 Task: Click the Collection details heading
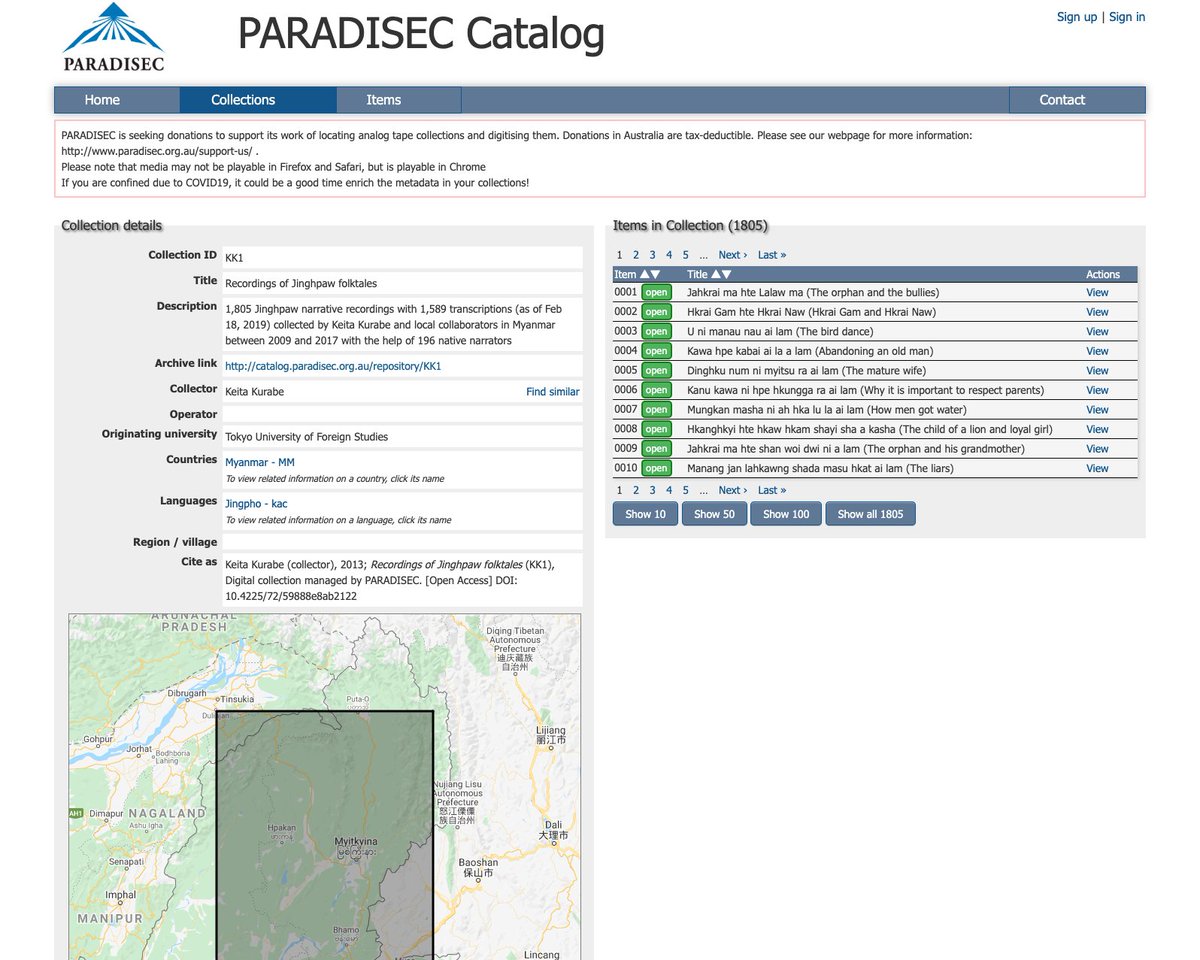pyautogui.click(x=112, y=225)
